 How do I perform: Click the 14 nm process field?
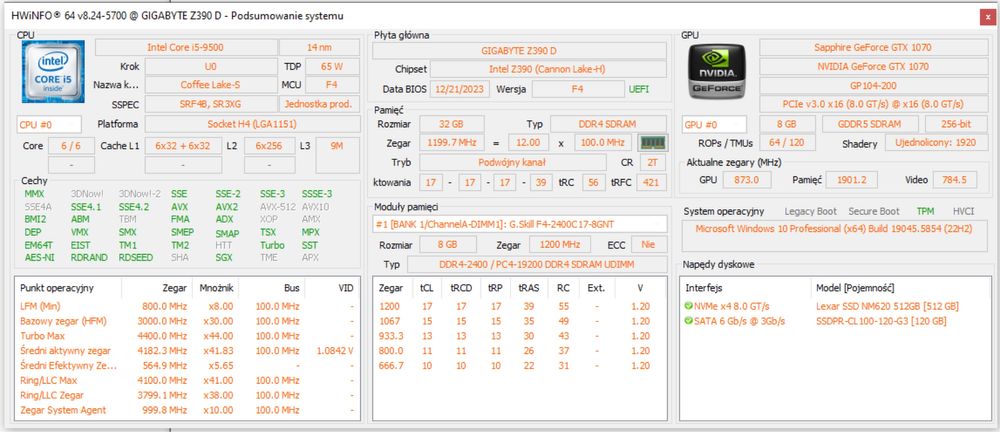point(320,47)
